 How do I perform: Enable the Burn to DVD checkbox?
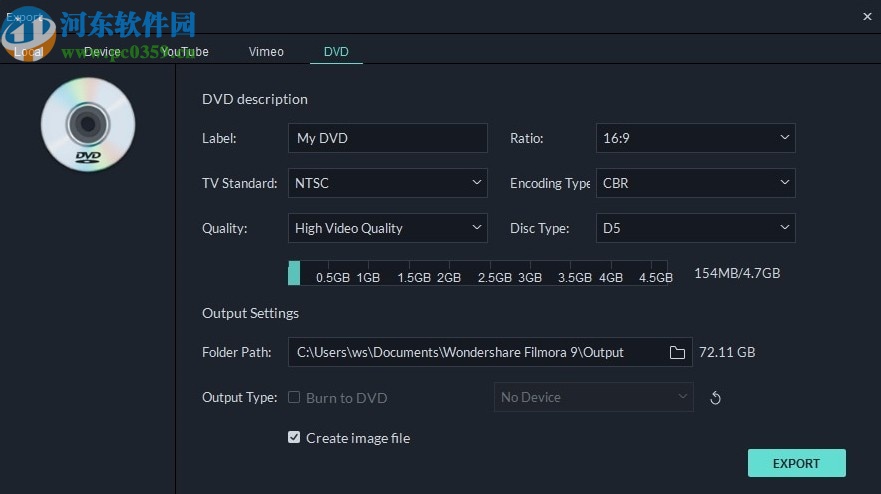pos(294,397)
